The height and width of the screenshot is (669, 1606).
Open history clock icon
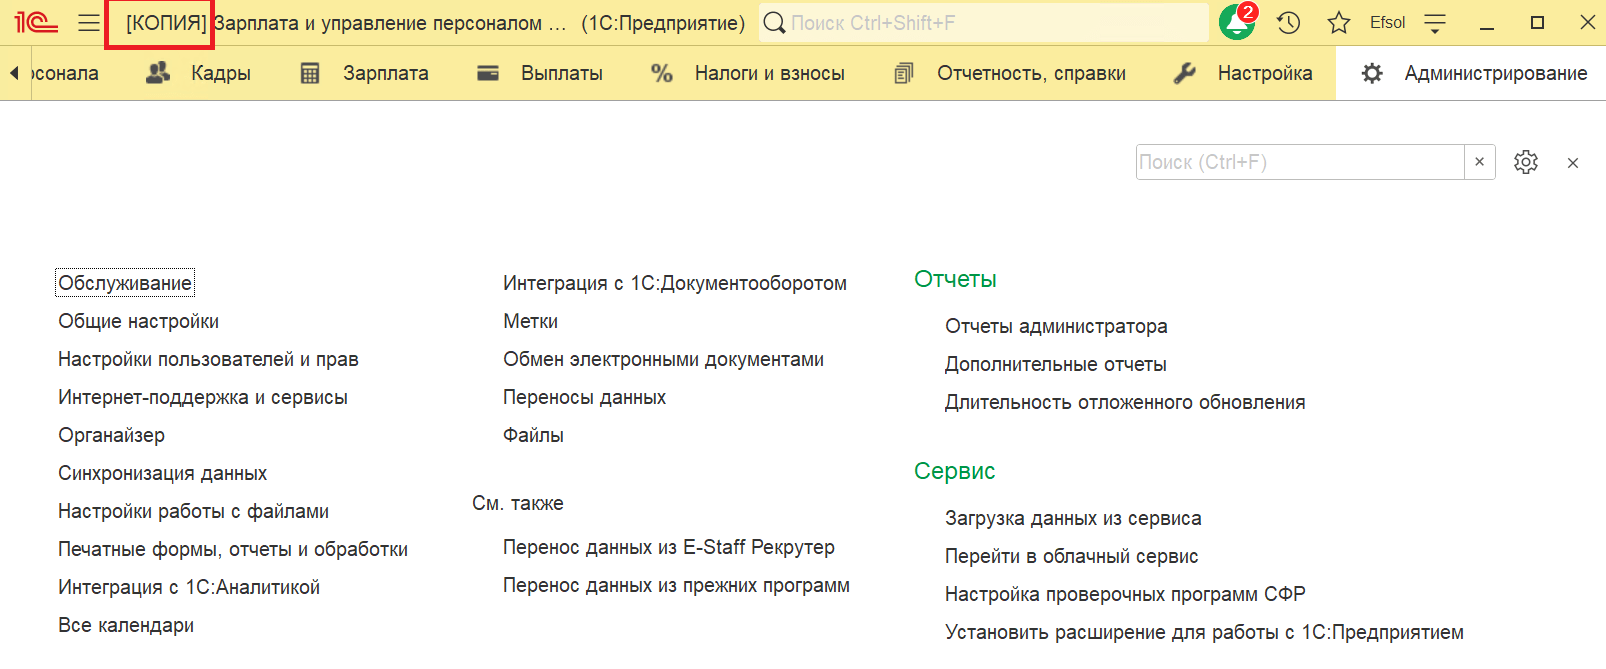(x=1289, y=22)
